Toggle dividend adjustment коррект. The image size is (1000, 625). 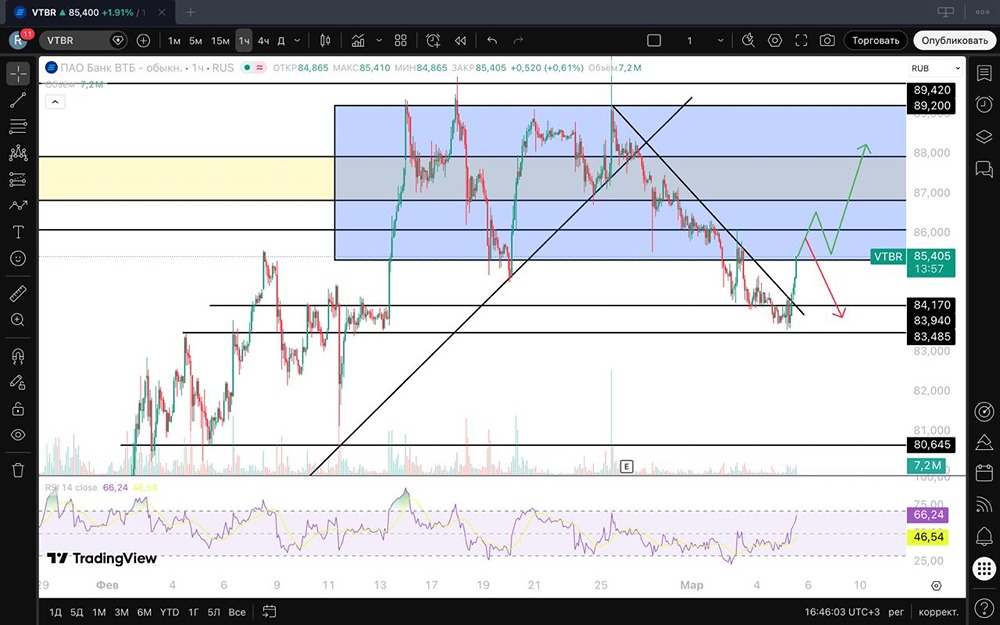point(938,612)
